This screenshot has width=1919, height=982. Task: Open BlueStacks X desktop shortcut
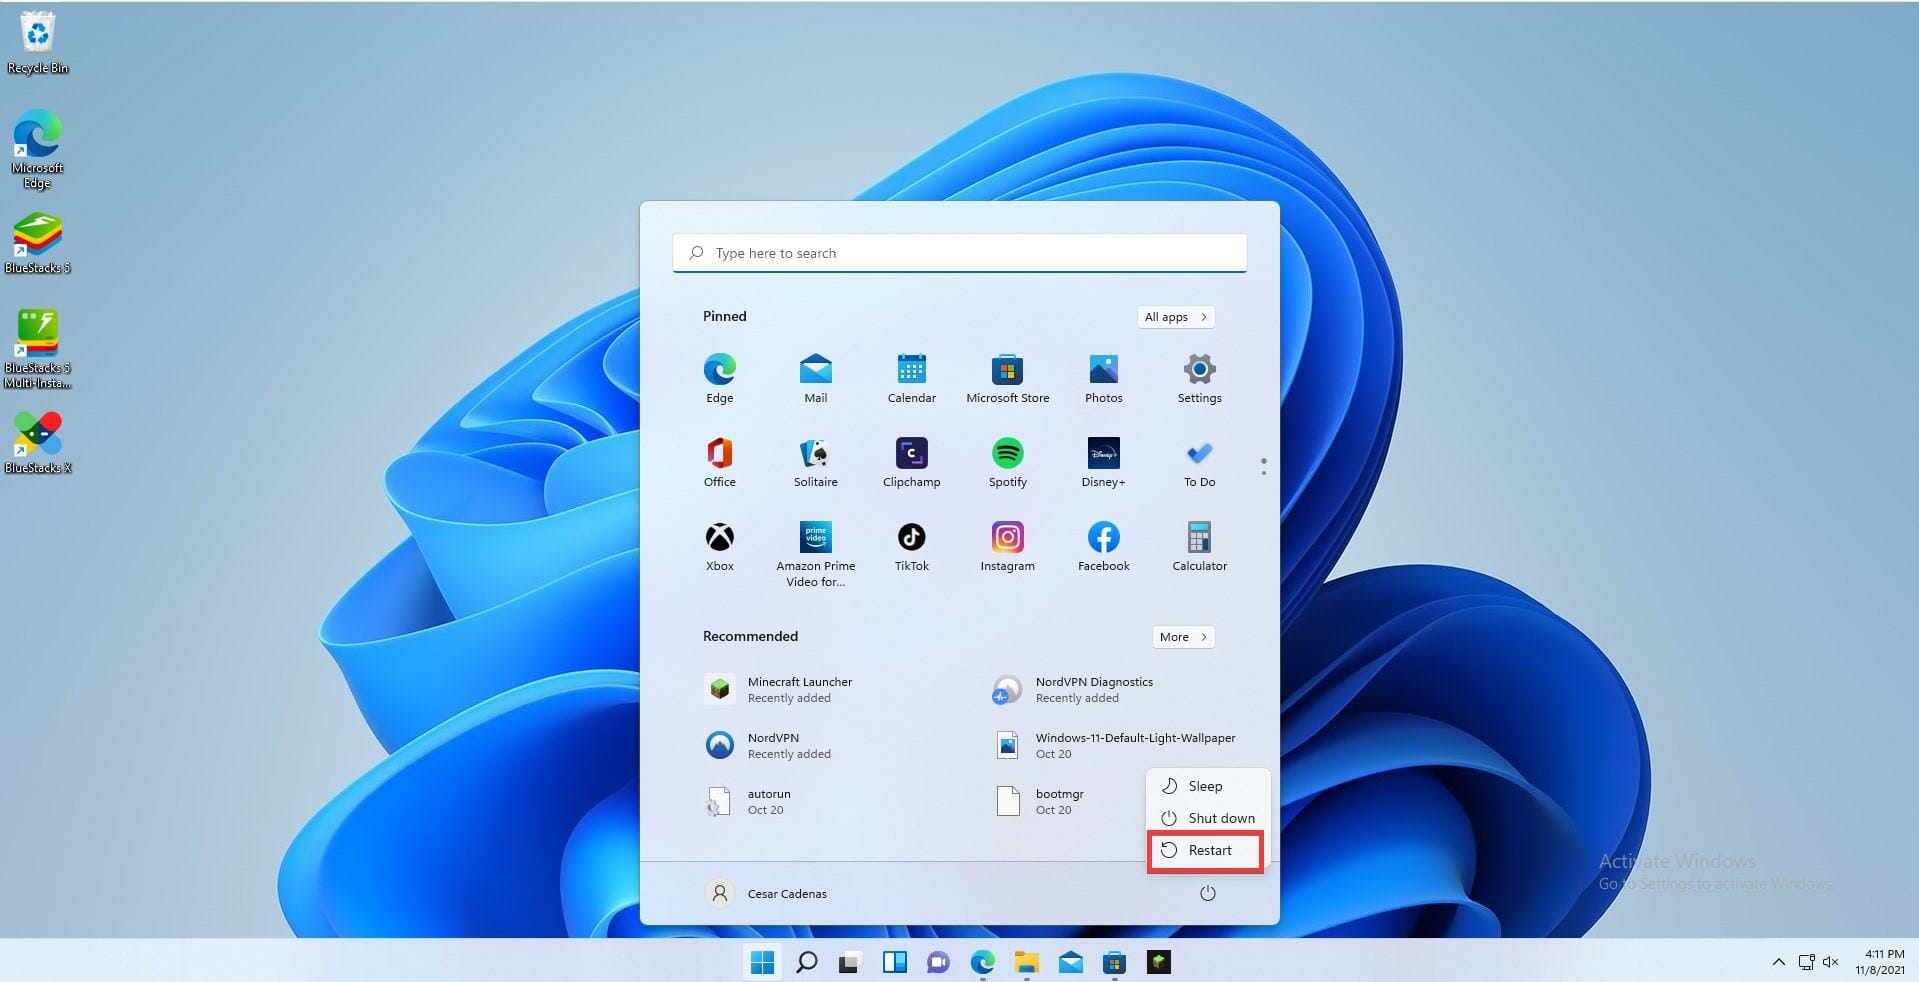(x=38, y=441)
